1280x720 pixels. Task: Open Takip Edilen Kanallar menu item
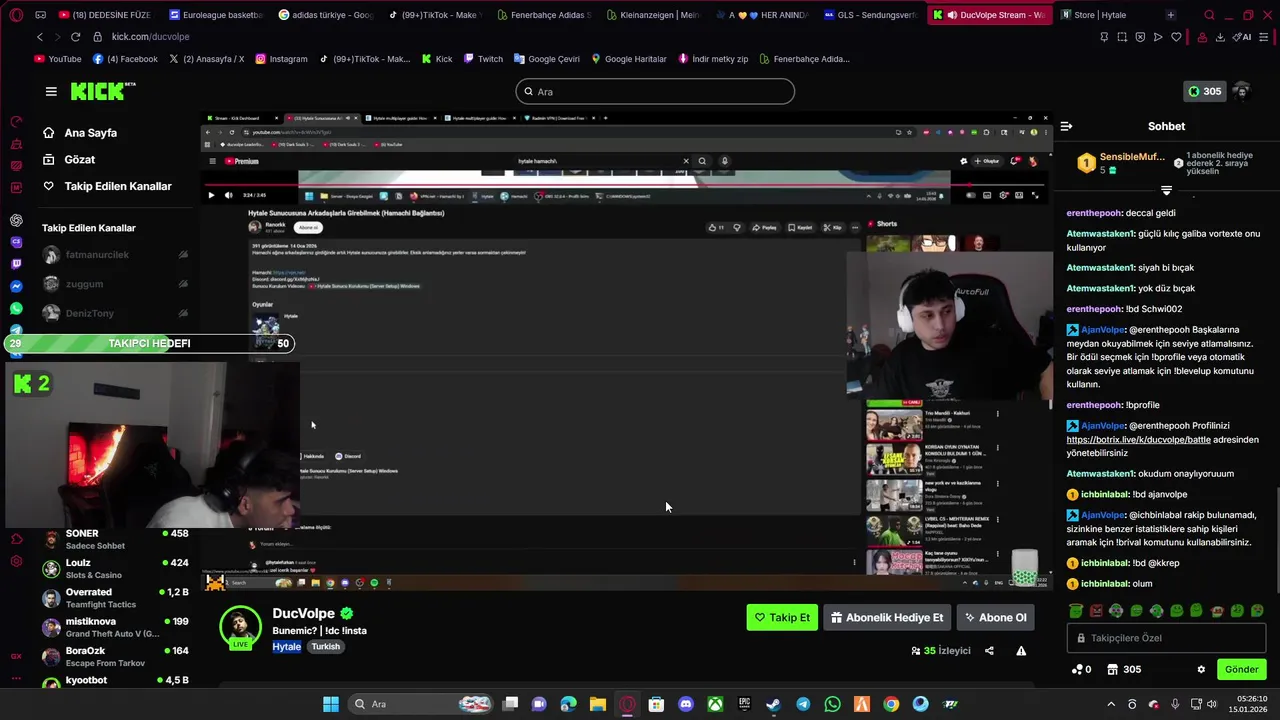coord(107,186)
